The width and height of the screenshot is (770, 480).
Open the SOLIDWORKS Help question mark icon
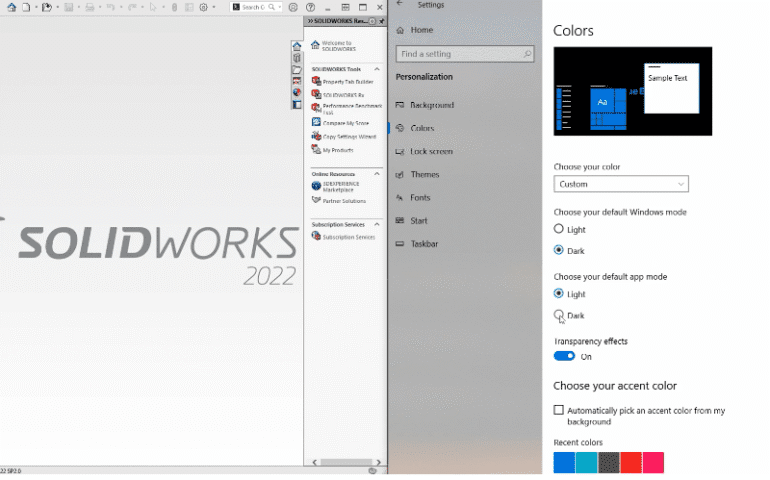click(x=310, y=7)
